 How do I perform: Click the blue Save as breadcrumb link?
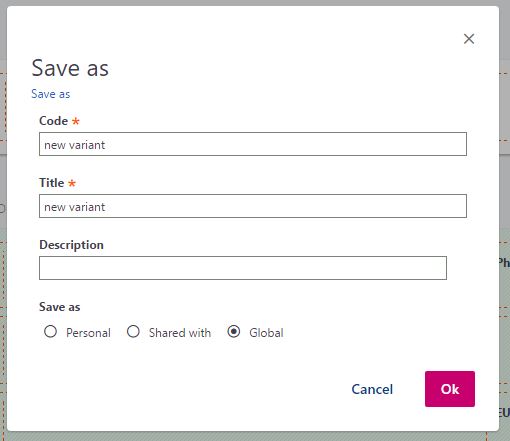(x=51, y=94)
